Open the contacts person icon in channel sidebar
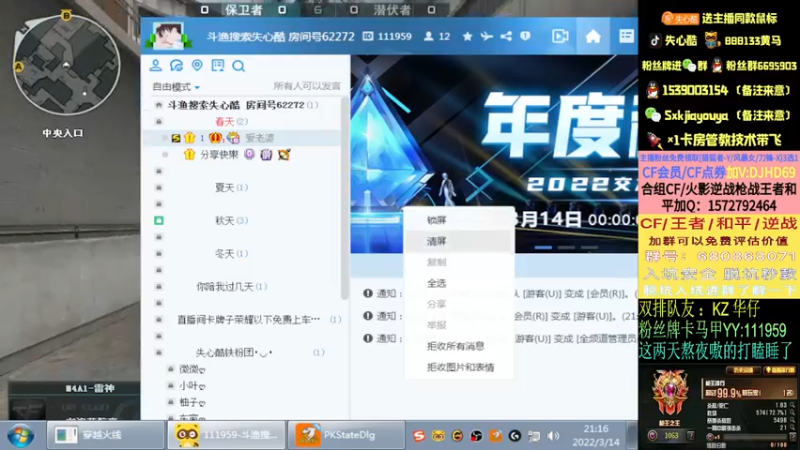The image size is (800, 450). pyautogui.click(x=156, y=65)
